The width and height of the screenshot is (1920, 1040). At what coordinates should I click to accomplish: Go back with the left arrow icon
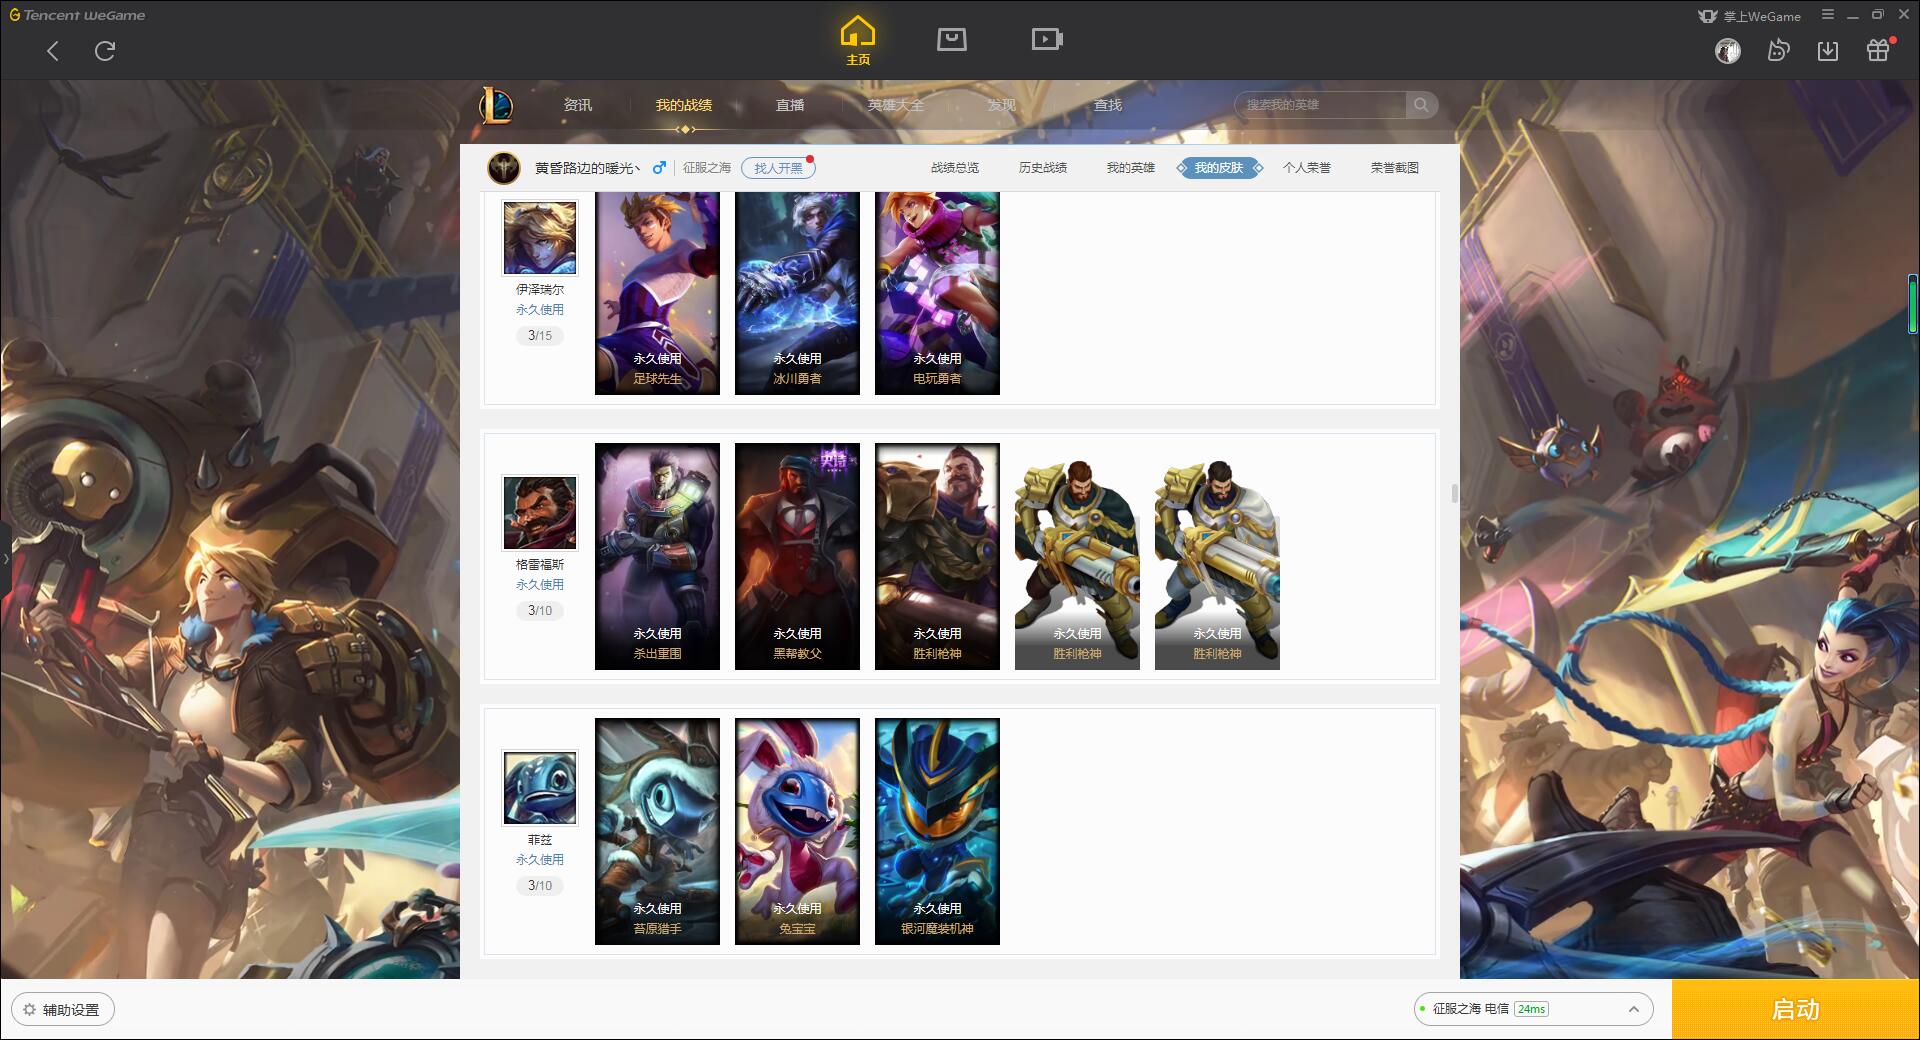click(x=53, y=51)
